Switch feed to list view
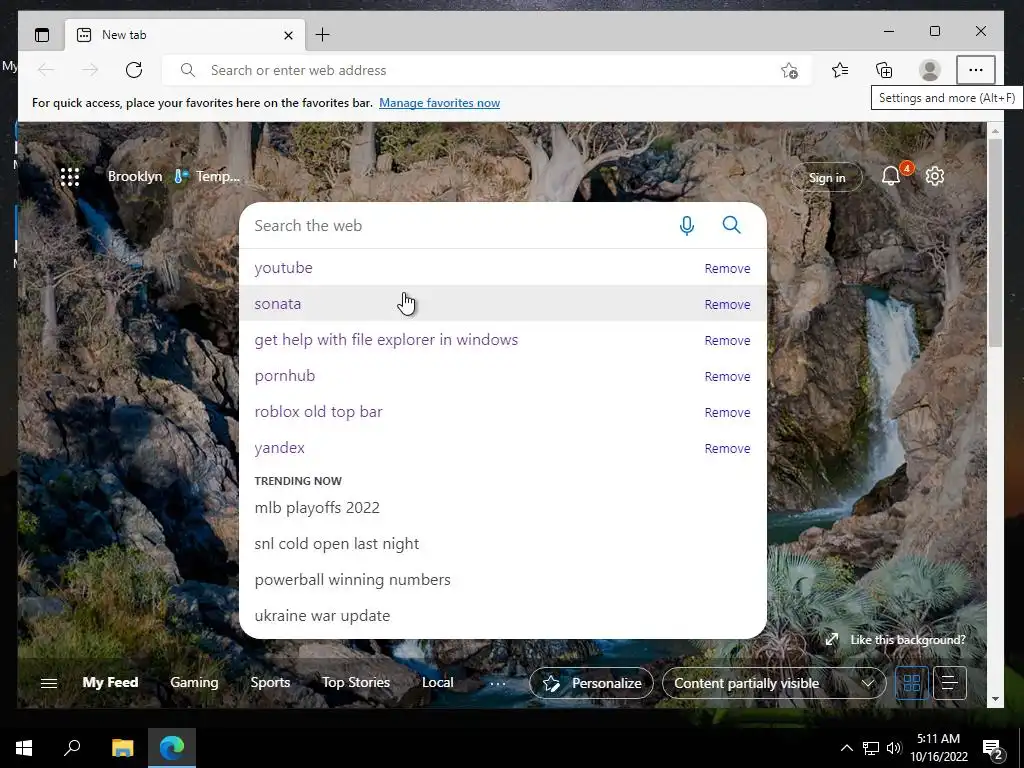 pyautogui.click(x=950, y=683)
